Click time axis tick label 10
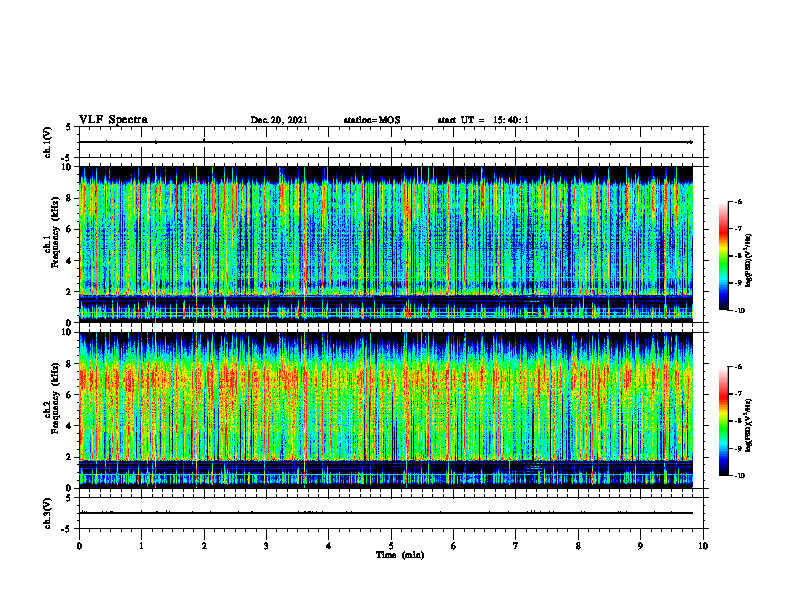The width and height of the screenshot is (792, 612). click(703, 546)
